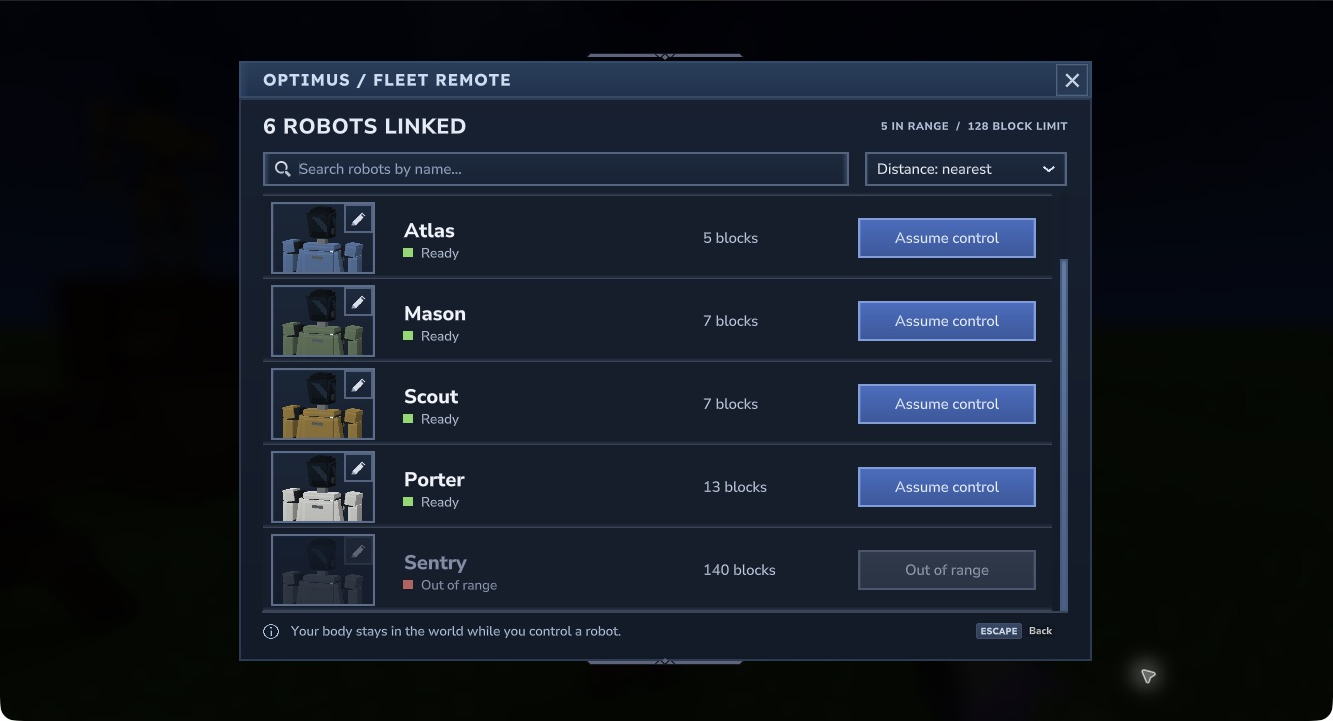Image resolution: width=1333 pixels, height=721 pixels.
Task: Select the white Porter robot thumbnail
Action: tap(323, 487)
